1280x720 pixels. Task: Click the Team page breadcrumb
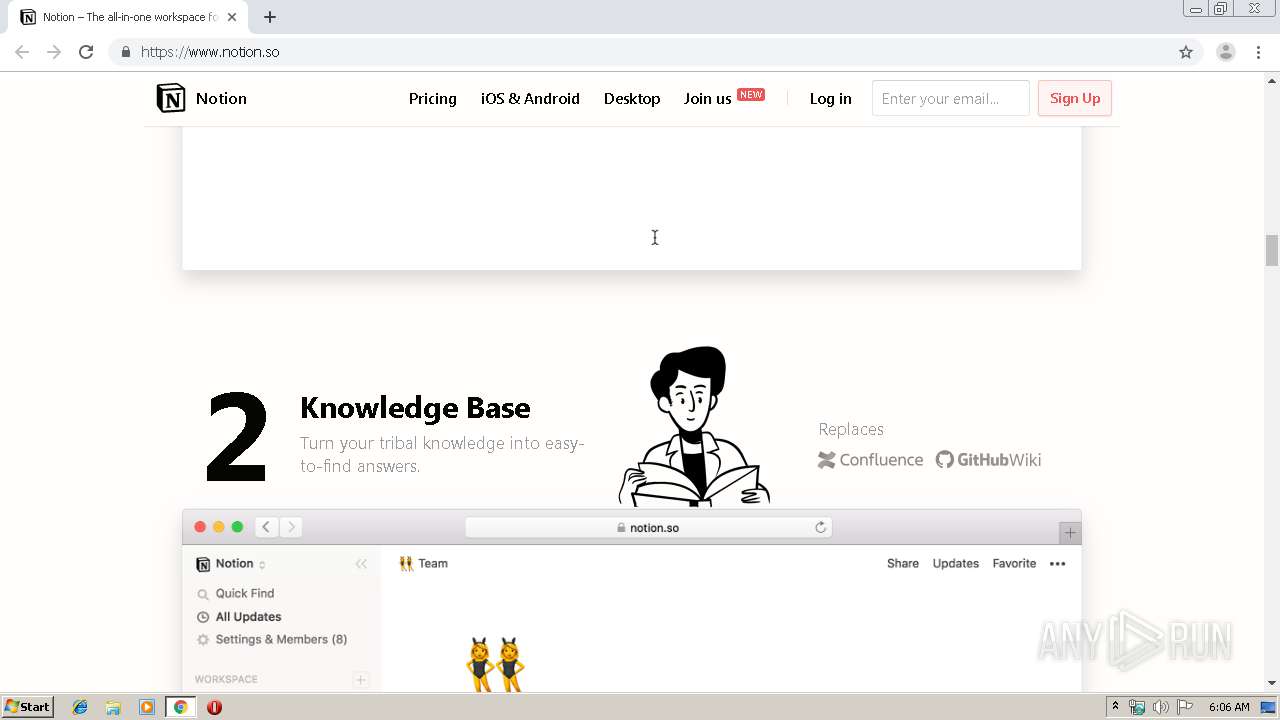tap(423, 564)
